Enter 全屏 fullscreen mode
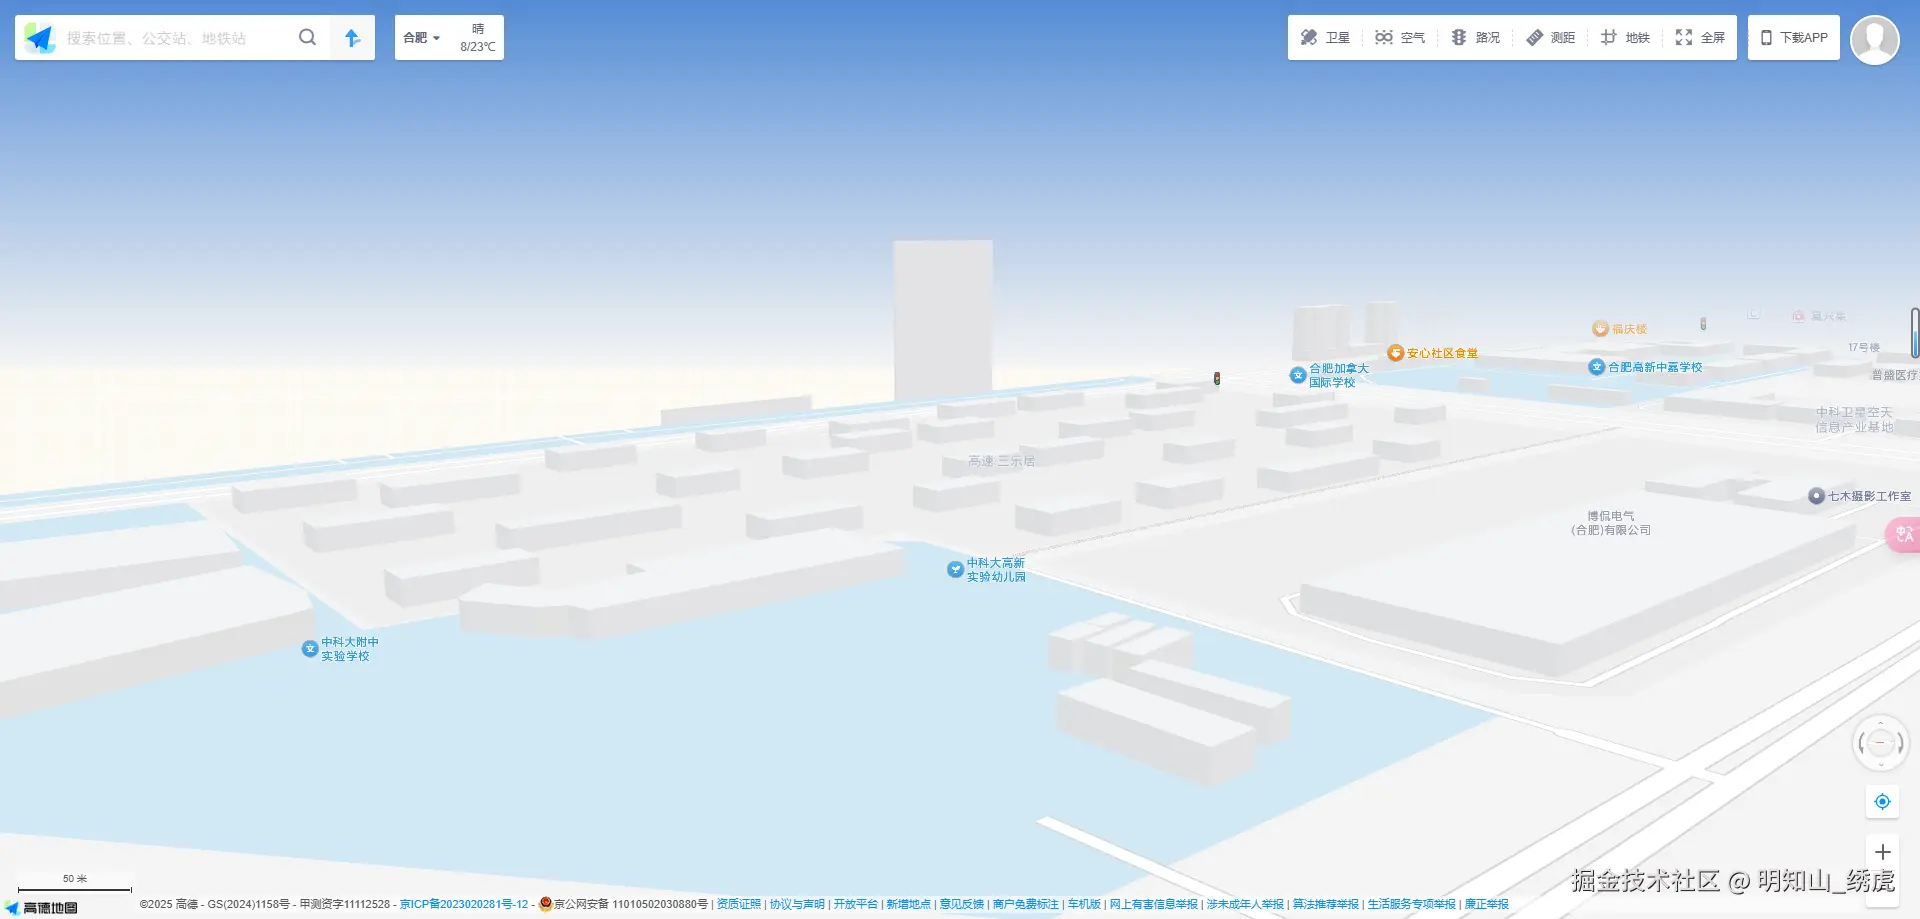 pyautogui.click(x=1700, y=38)
